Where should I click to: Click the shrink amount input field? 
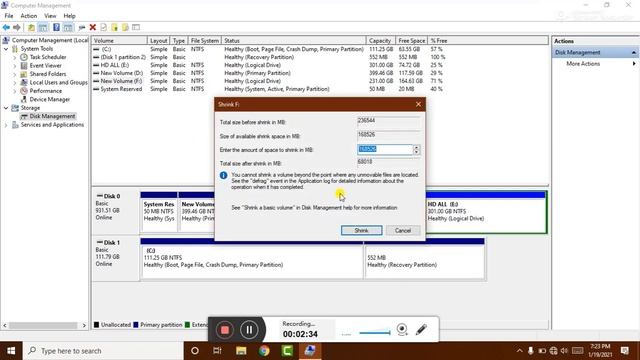coord(385,149)
